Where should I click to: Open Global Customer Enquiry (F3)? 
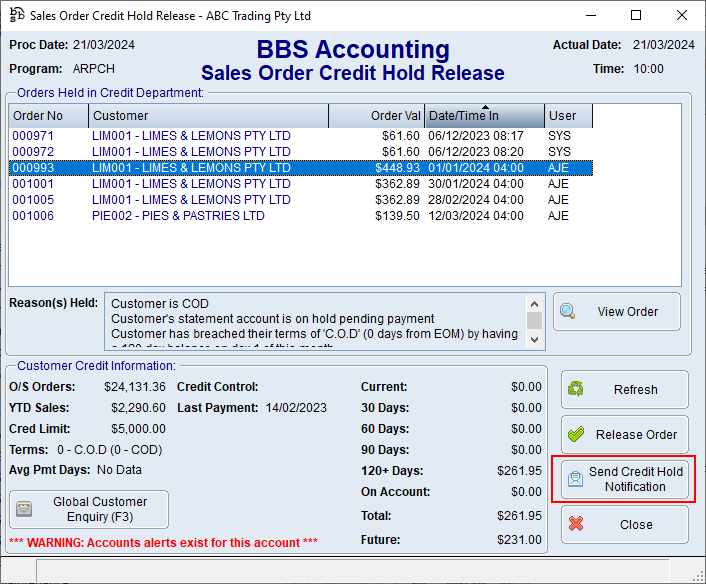pyautogui.click(x=99, y=510)
